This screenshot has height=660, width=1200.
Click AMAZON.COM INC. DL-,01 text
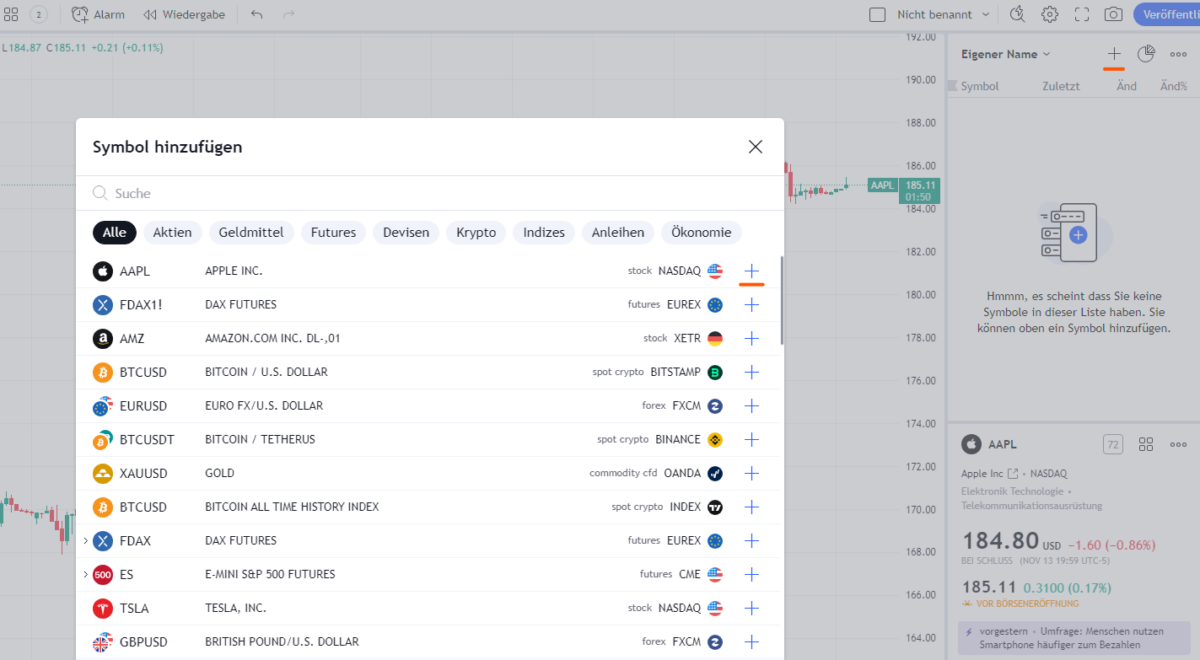(x=273, y=338)
